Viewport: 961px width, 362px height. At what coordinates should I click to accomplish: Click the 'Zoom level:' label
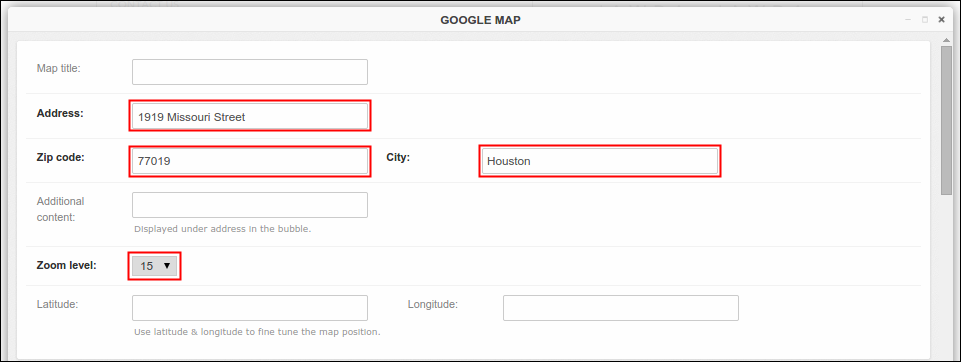[x=66, y=266]
